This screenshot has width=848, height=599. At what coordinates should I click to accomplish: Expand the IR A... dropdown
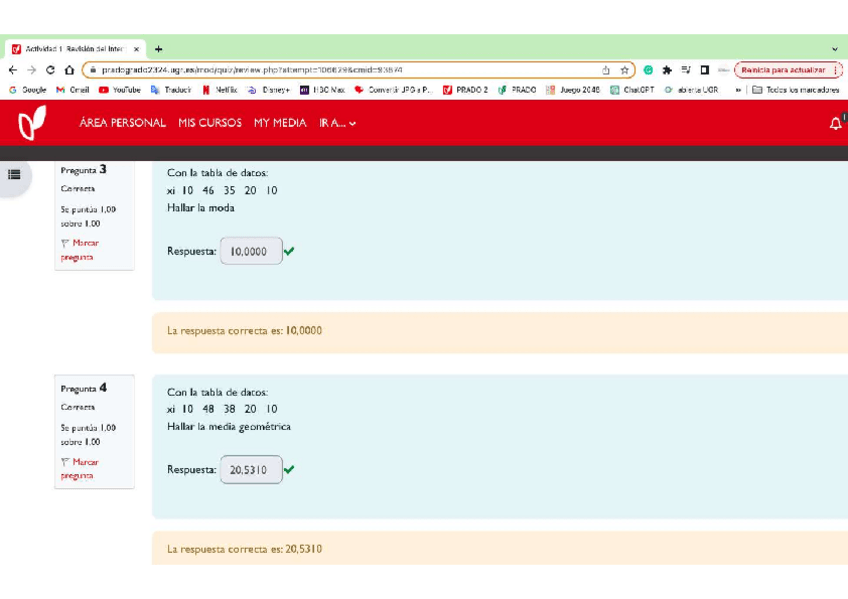coord(337,123)
